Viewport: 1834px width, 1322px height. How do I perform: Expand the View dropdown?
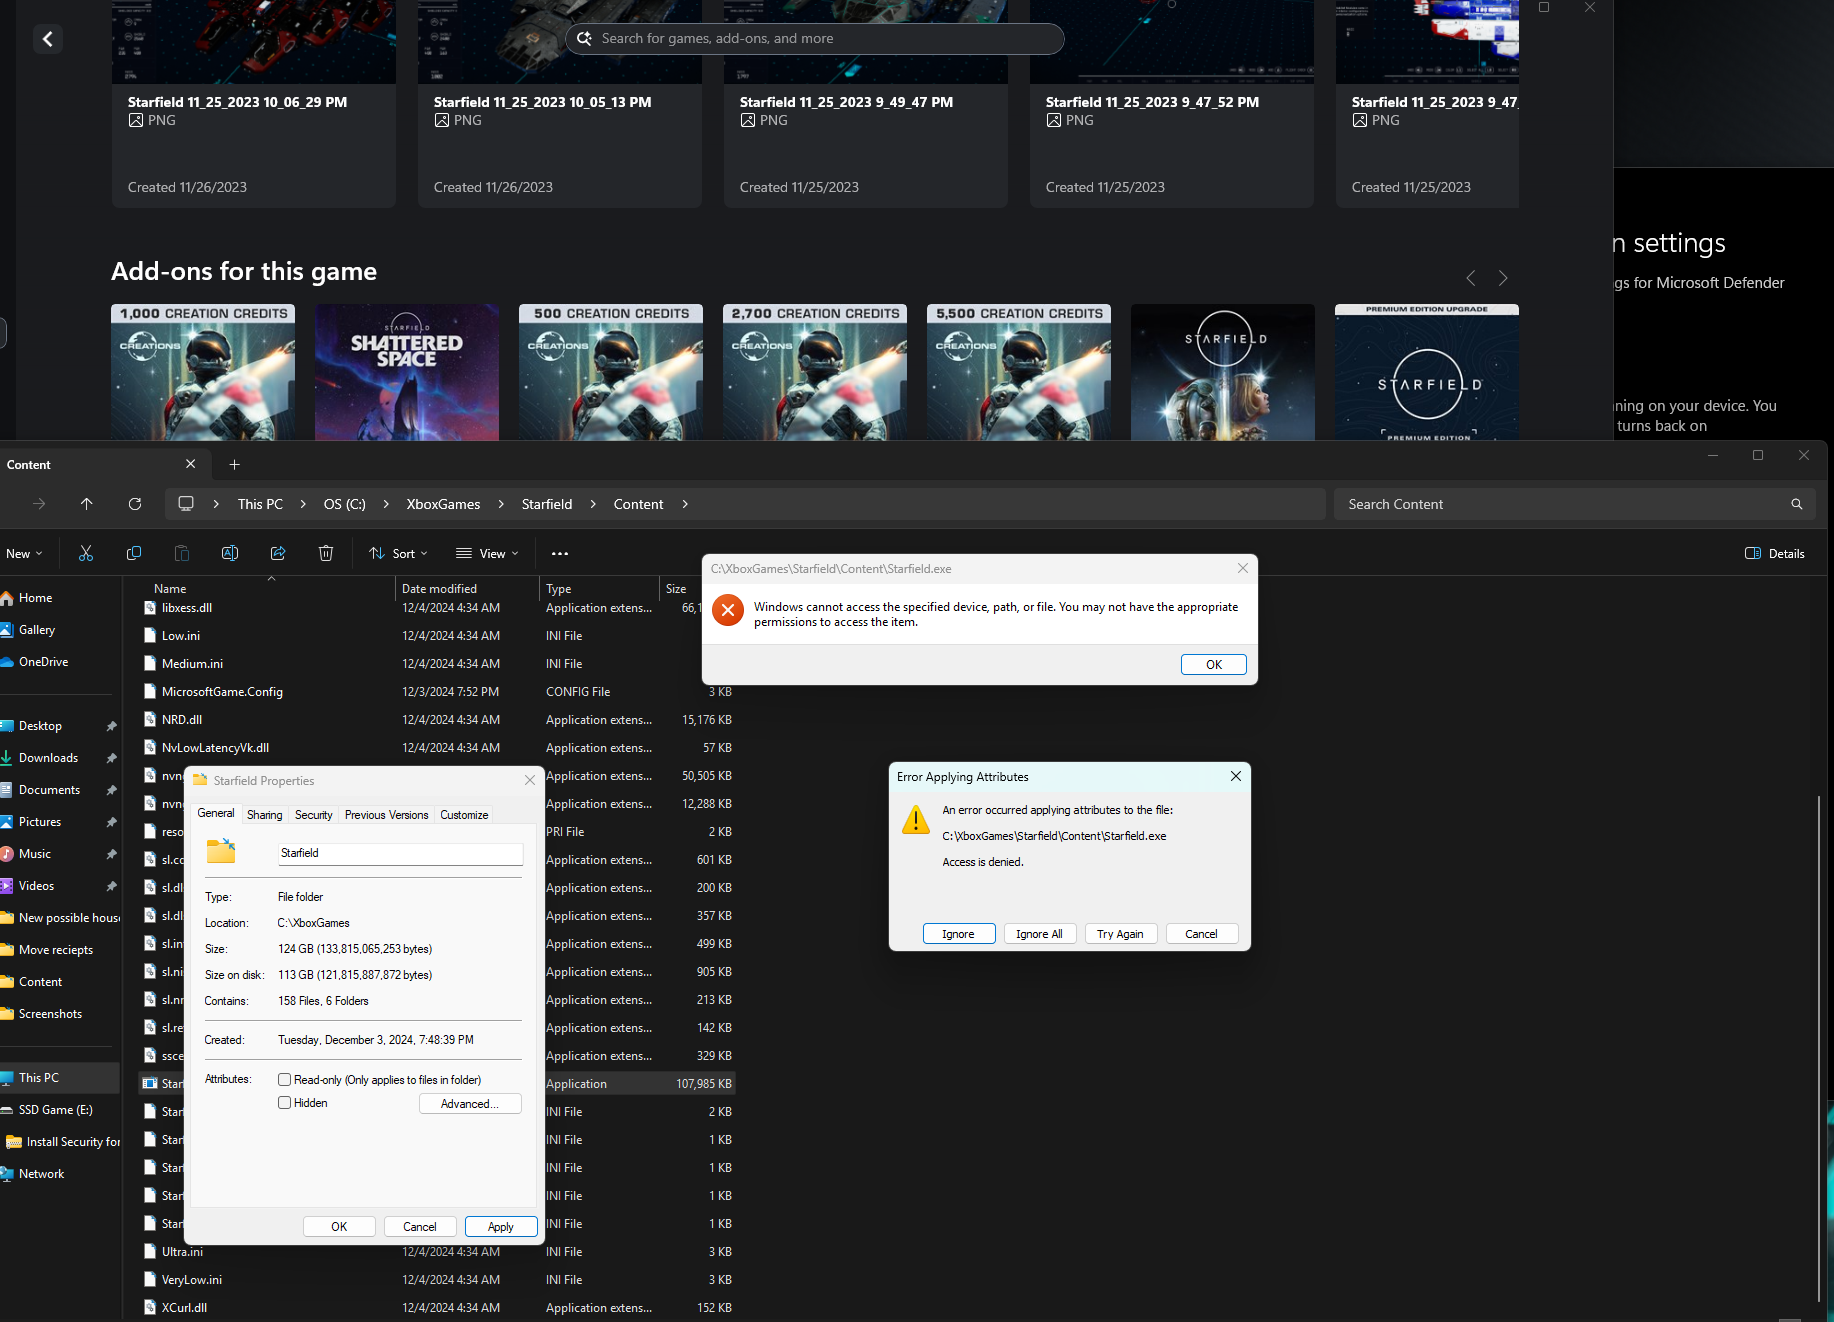[487, 553]
